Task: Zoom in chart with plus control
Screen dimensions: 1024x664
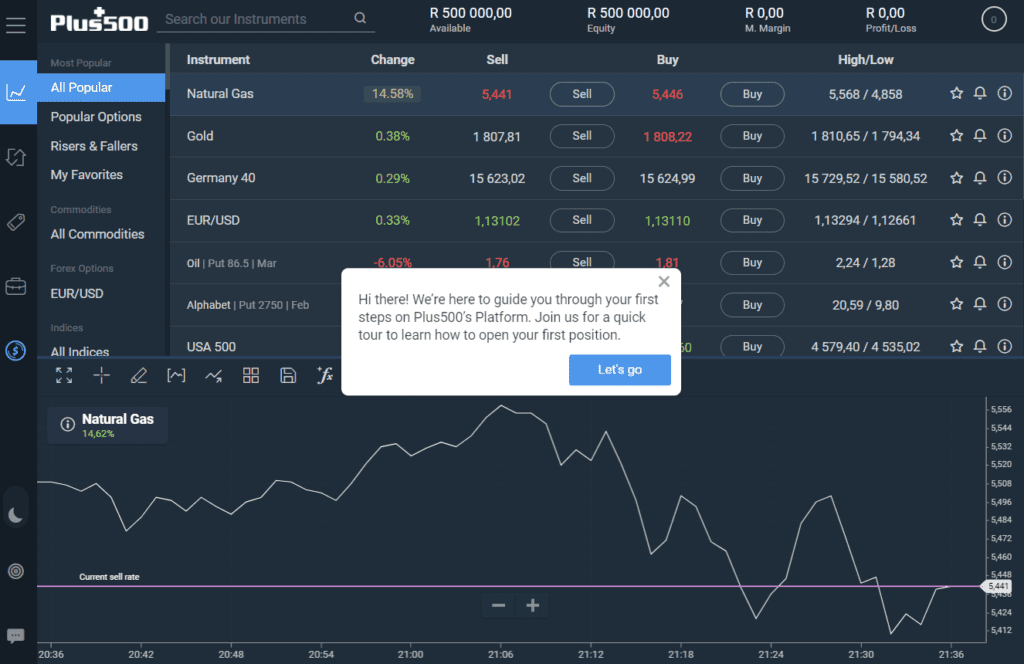Action: (x=532, y=606)
